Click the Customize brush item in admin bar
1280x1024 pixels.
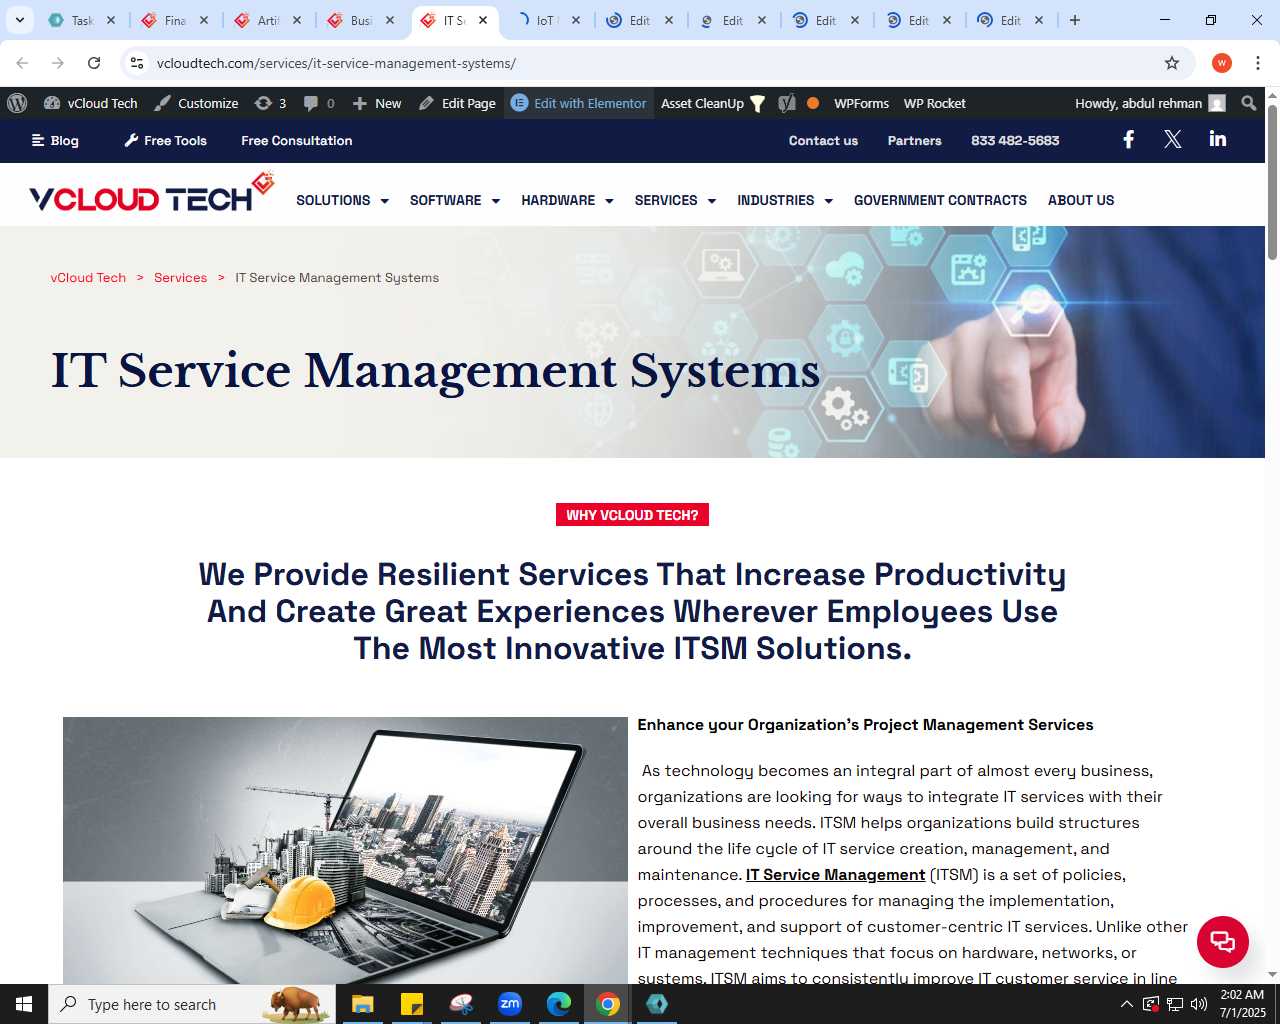196,103
